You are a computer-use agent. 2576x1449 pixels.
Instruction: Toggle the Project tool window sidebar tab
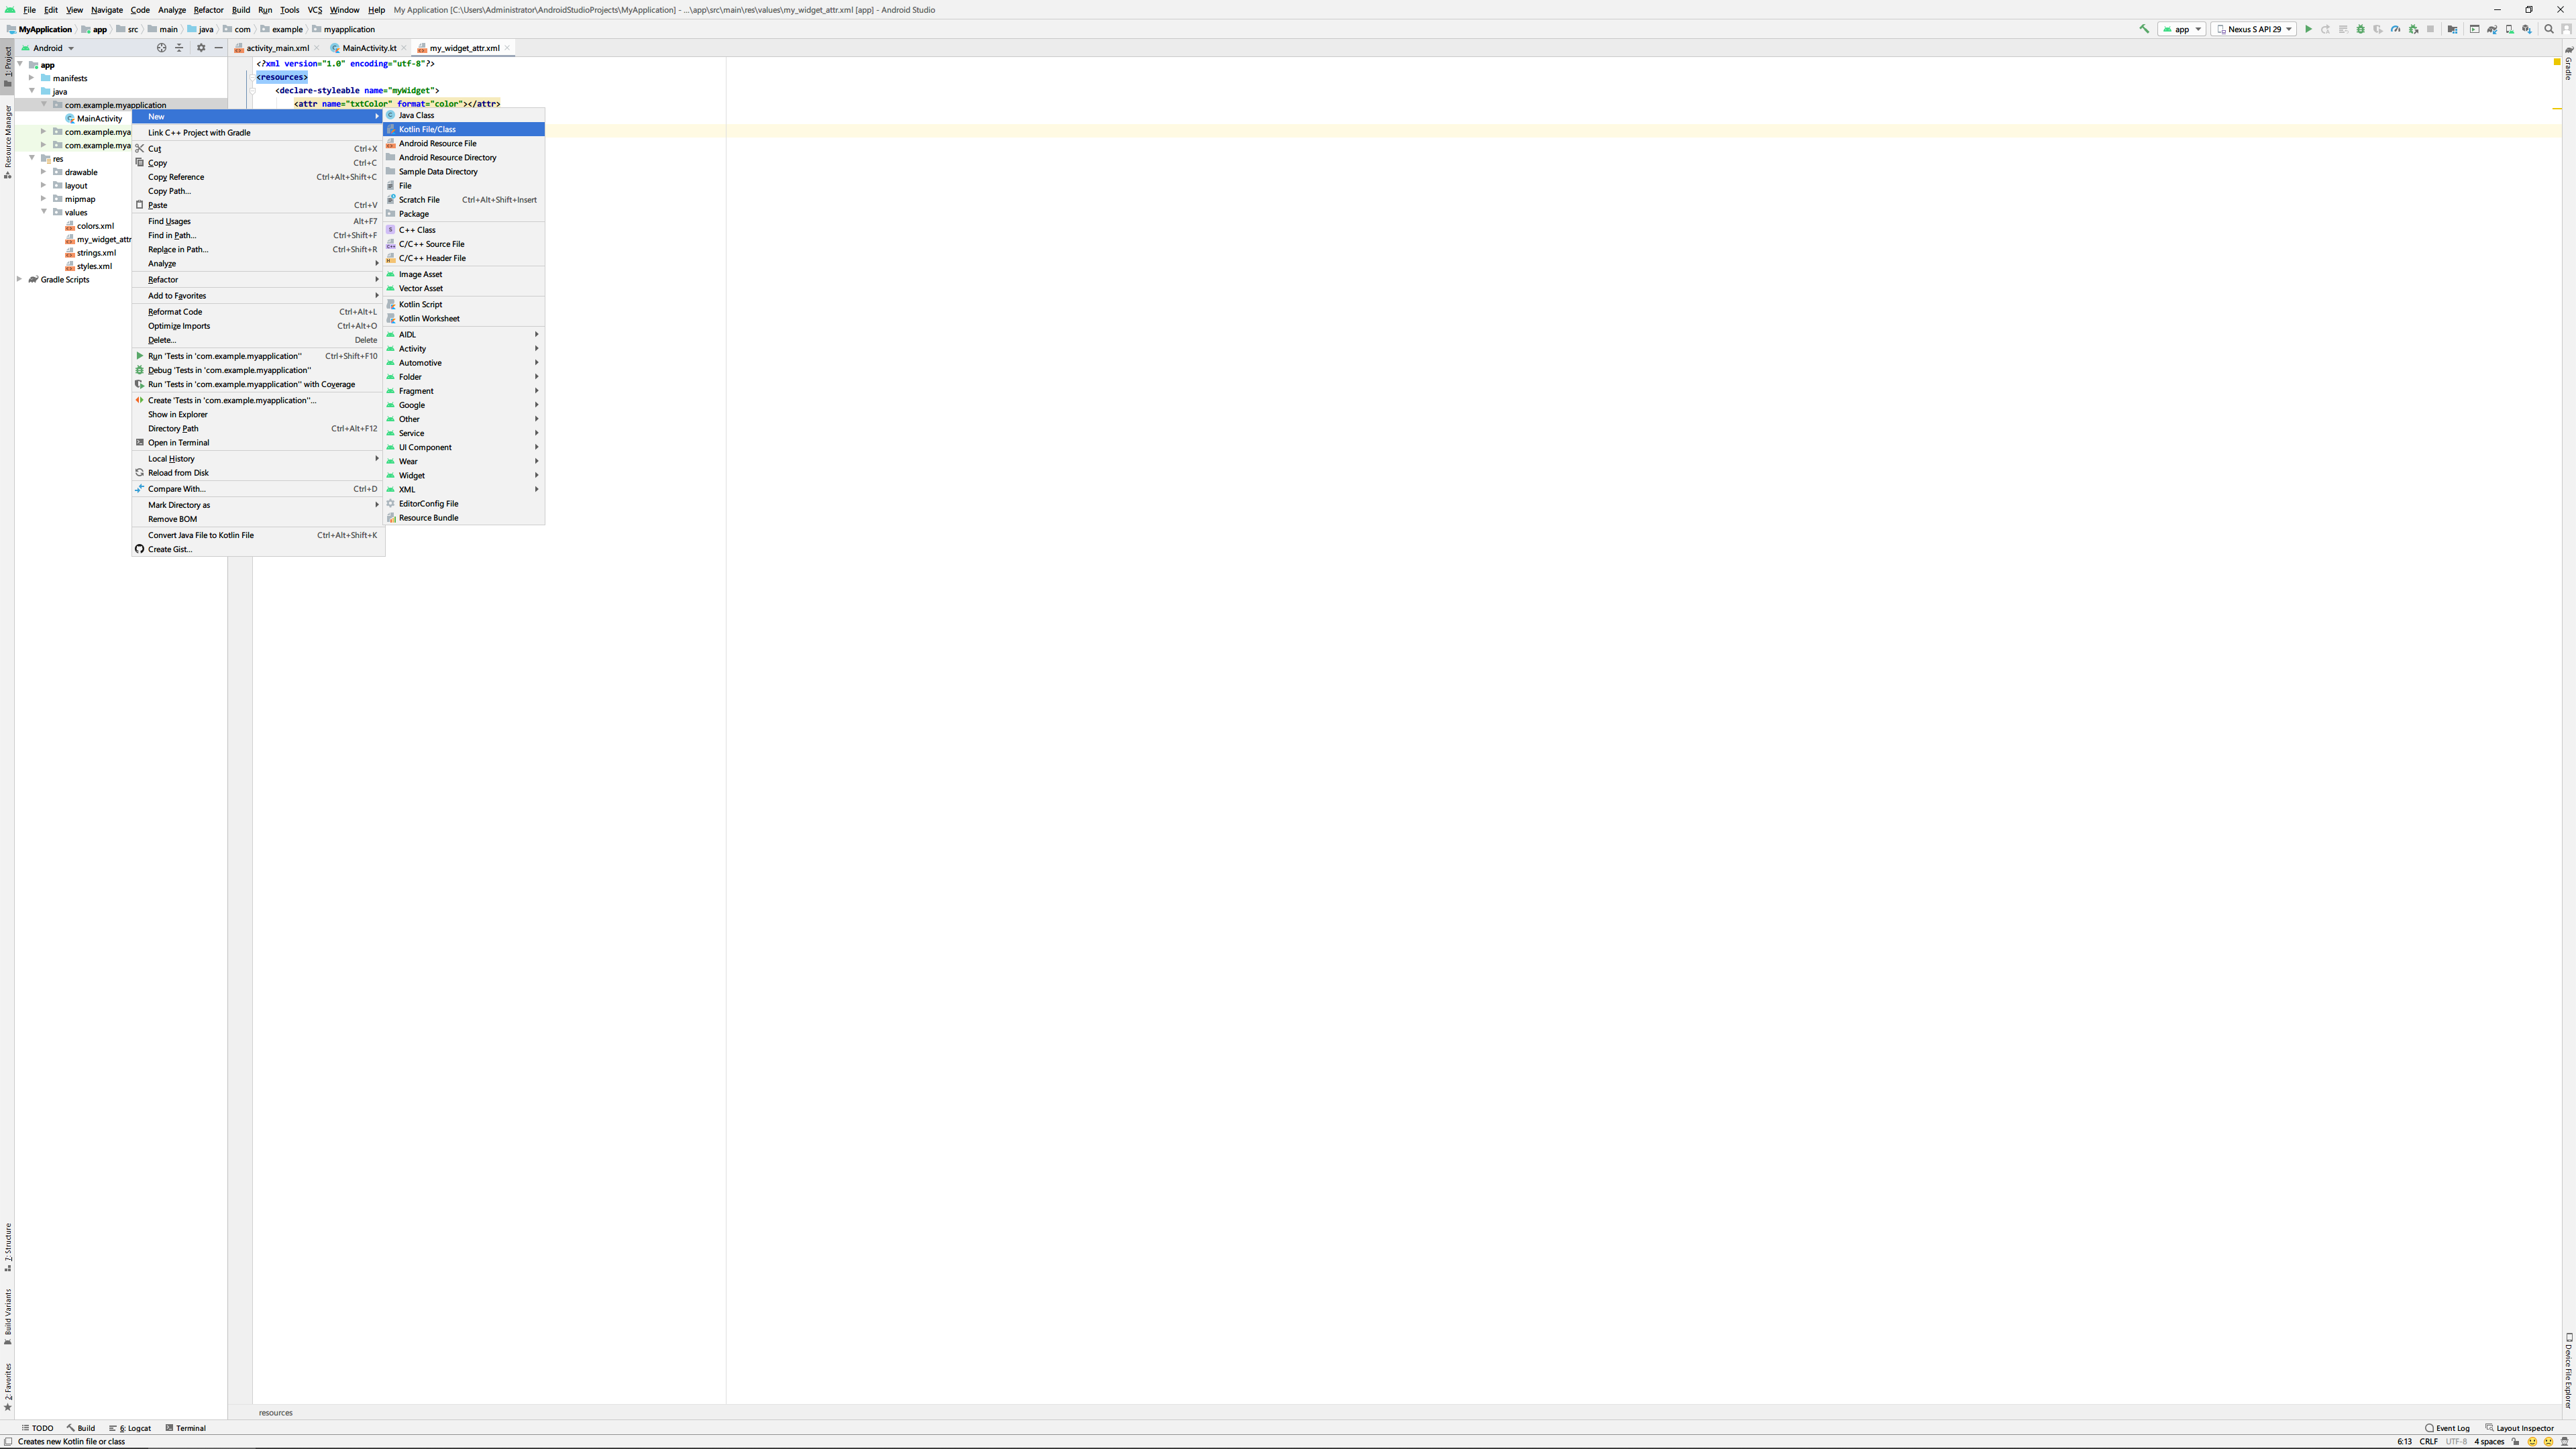coord(8,66)
